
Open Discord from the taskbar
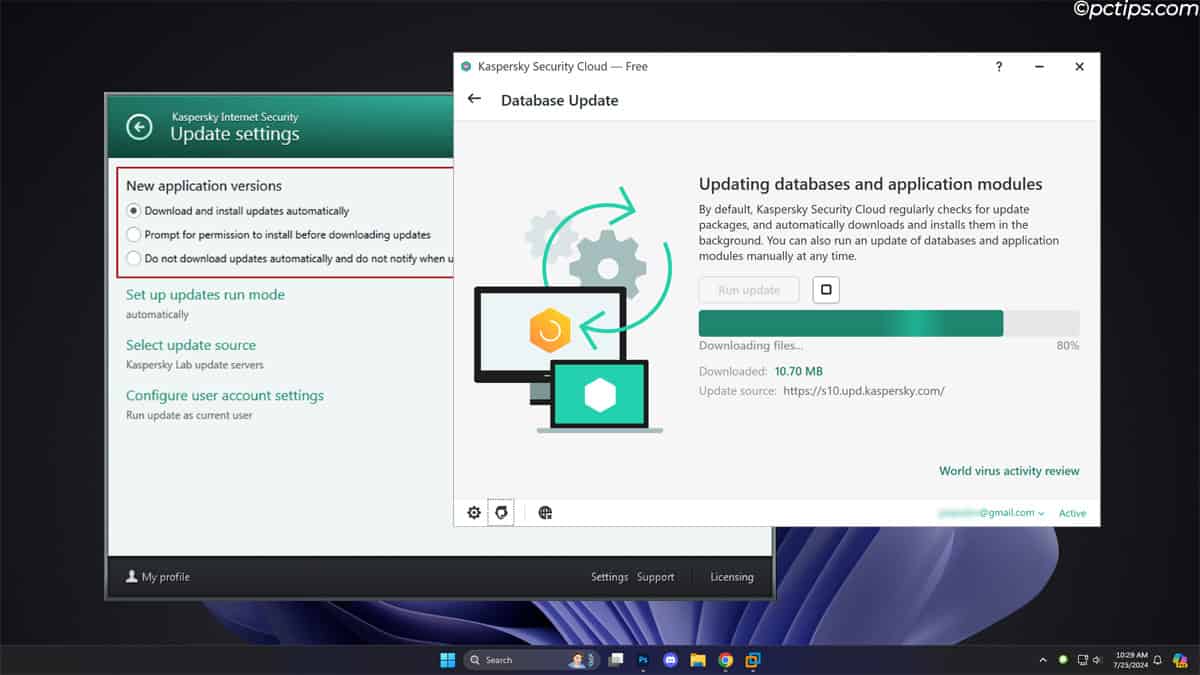(671, 660)
